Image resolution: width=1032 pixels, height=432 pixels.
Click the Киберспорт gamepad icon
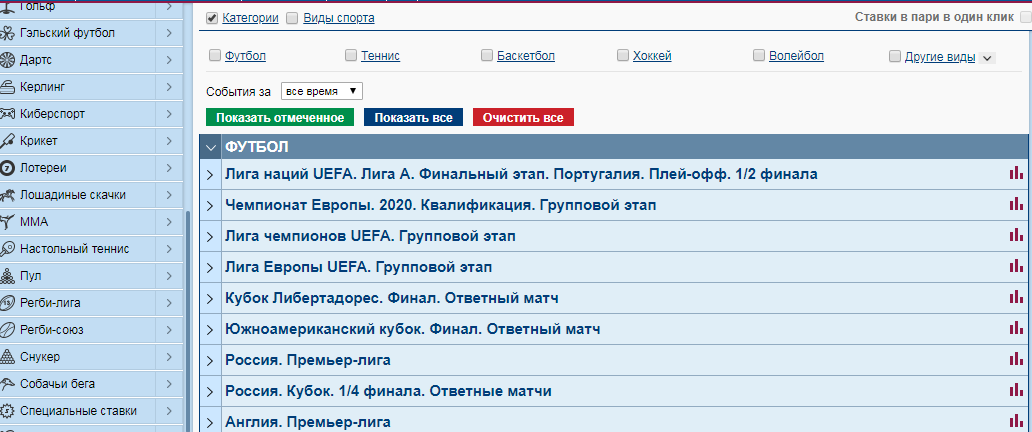7,114
